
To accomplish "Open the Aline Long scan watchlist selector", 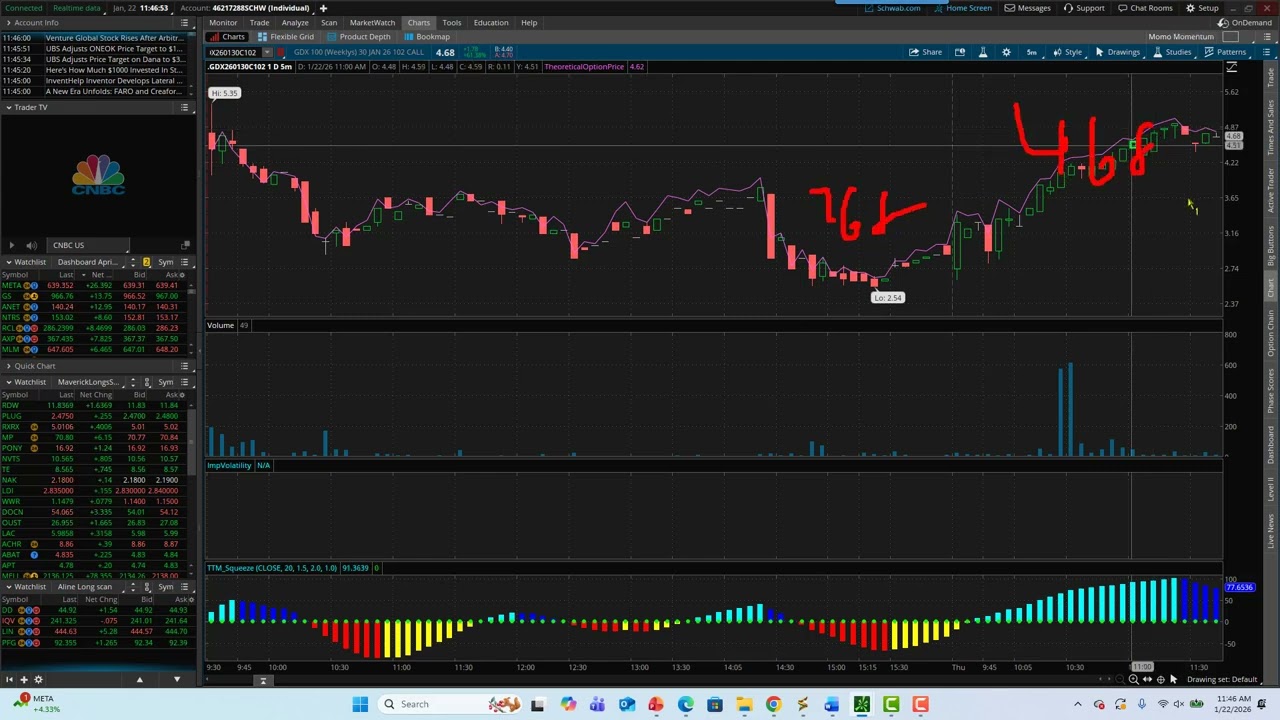I will [90, 587].
